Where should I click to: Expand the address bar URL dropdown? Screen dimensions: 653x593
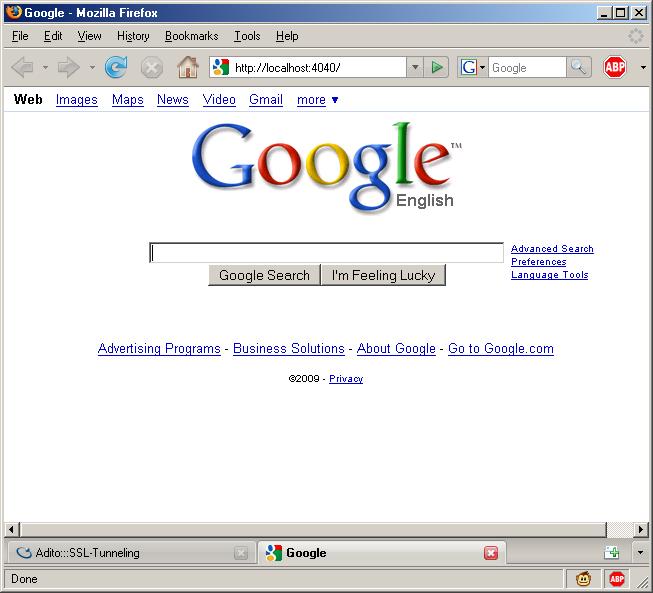click(415, 67)
